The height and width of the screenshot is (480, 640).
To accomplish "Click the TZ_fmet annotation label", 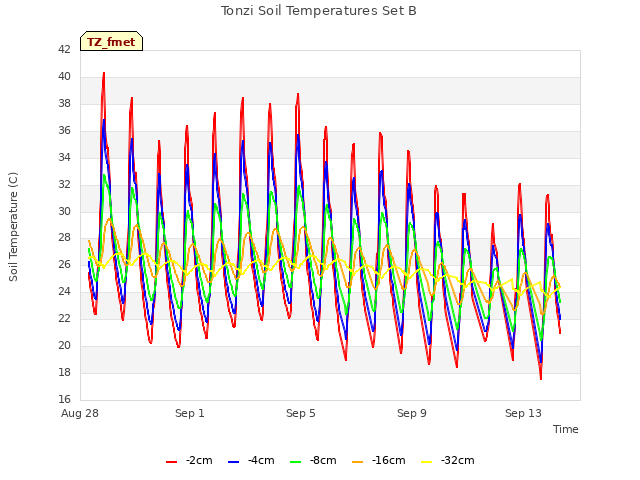I will coord(111,42).
